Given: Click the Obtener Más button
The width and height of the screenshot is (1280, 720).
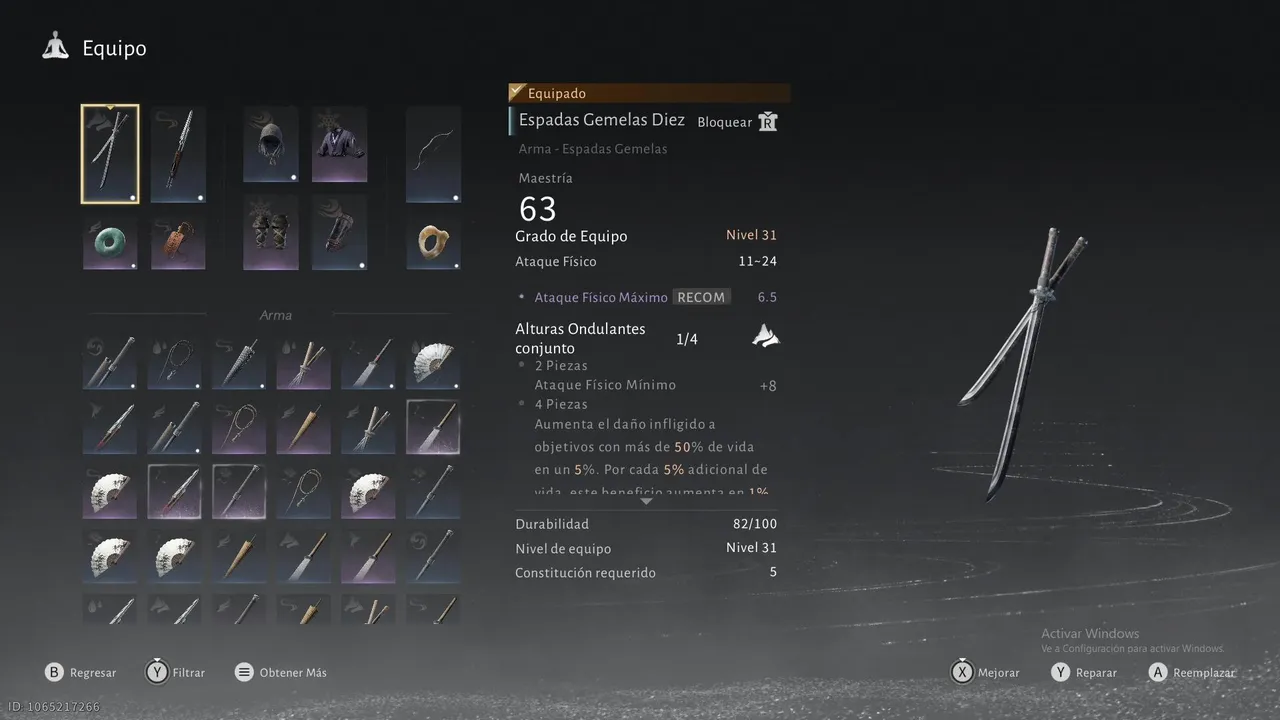Looking at the screenshot, I should (x=280, y=672).
